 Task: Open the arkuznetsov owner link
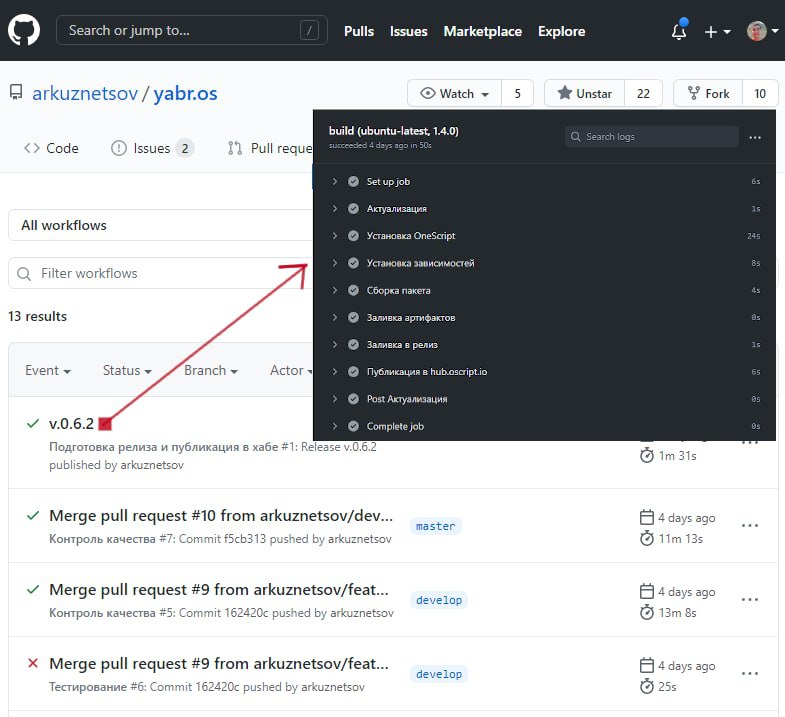click(85, 93)
